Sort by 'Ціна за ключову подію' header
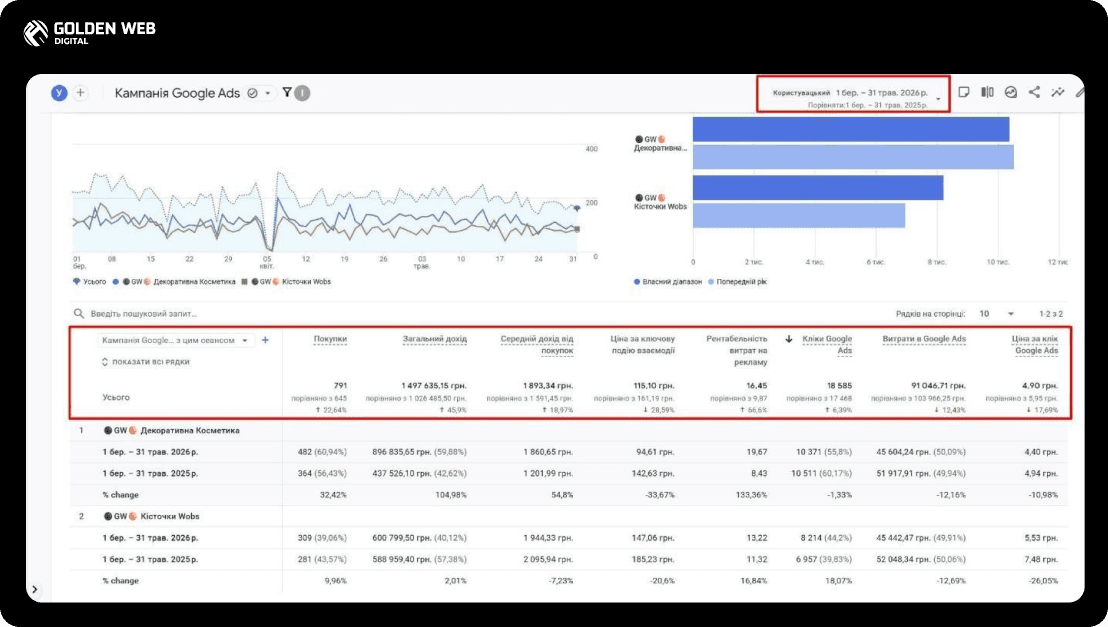 642,344
